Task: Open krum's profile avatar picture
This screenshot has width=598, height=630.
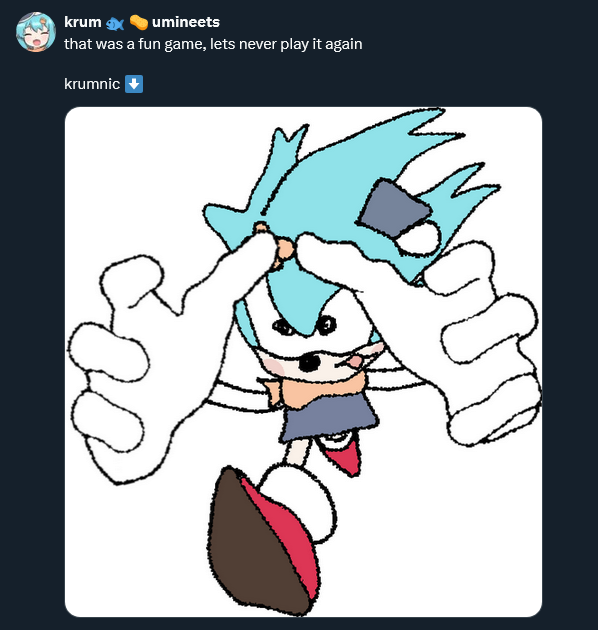Action: pos(35,32)
